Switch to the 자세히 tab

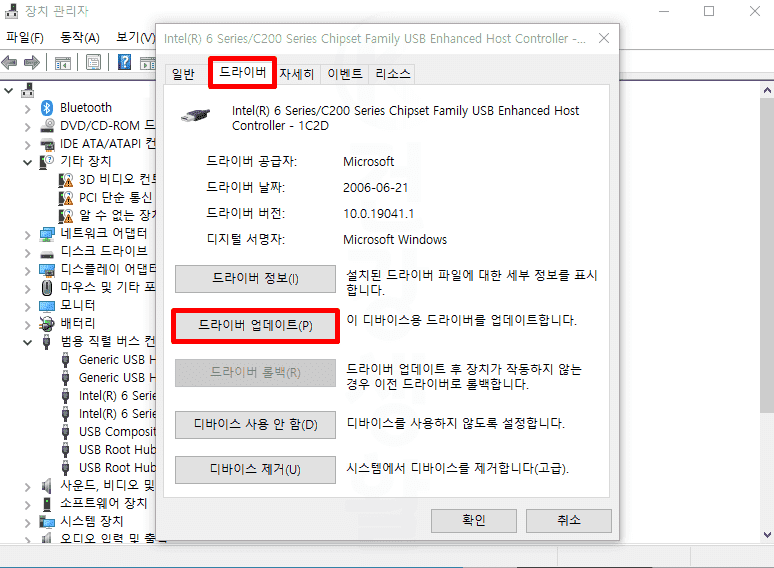click(x=296, y=74)
